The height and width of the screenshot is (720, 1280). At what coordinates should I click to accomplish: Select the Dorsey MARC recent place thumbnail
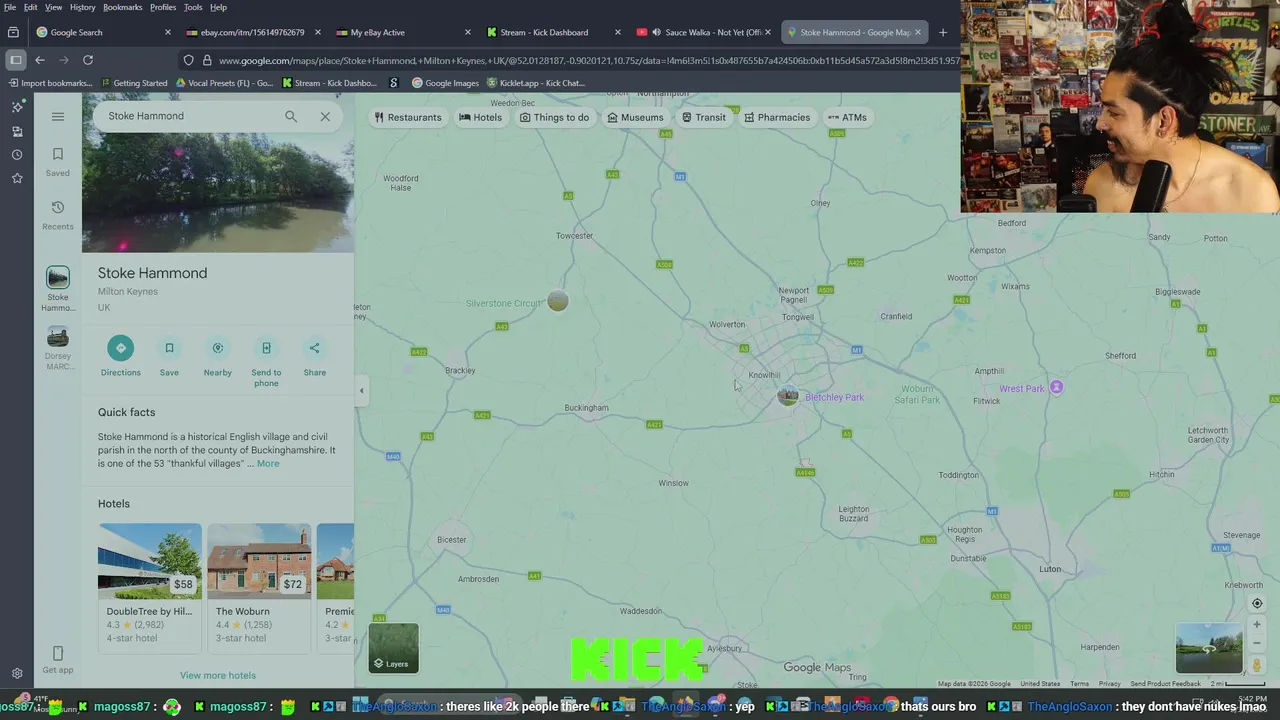tap(58, 347)
